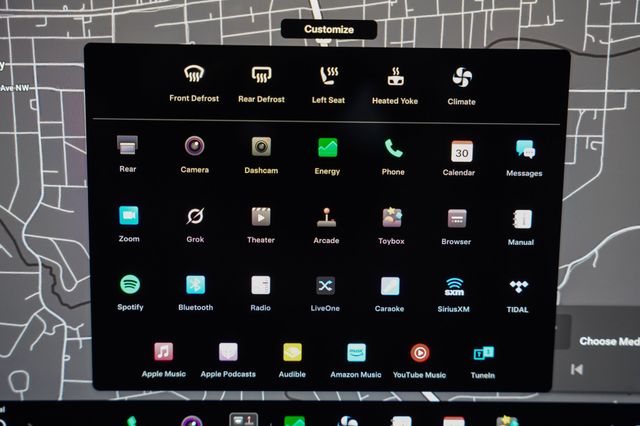Viewport: 640px width, 426px height.
Task: Launch Spotify
Action: (130, 284)
